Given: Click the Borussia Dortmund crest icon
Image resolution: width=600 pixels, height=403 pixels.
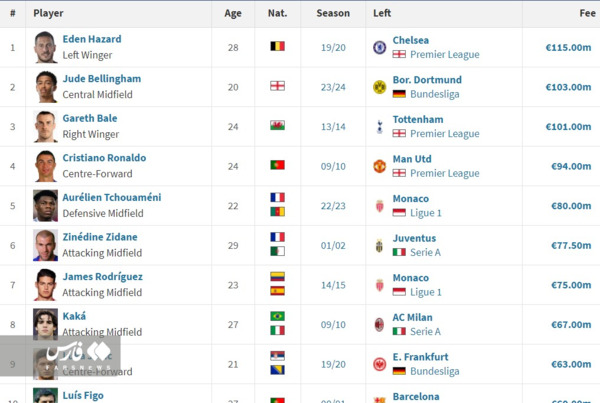Looking at the screenshot, I should click(x=379, y=87).
